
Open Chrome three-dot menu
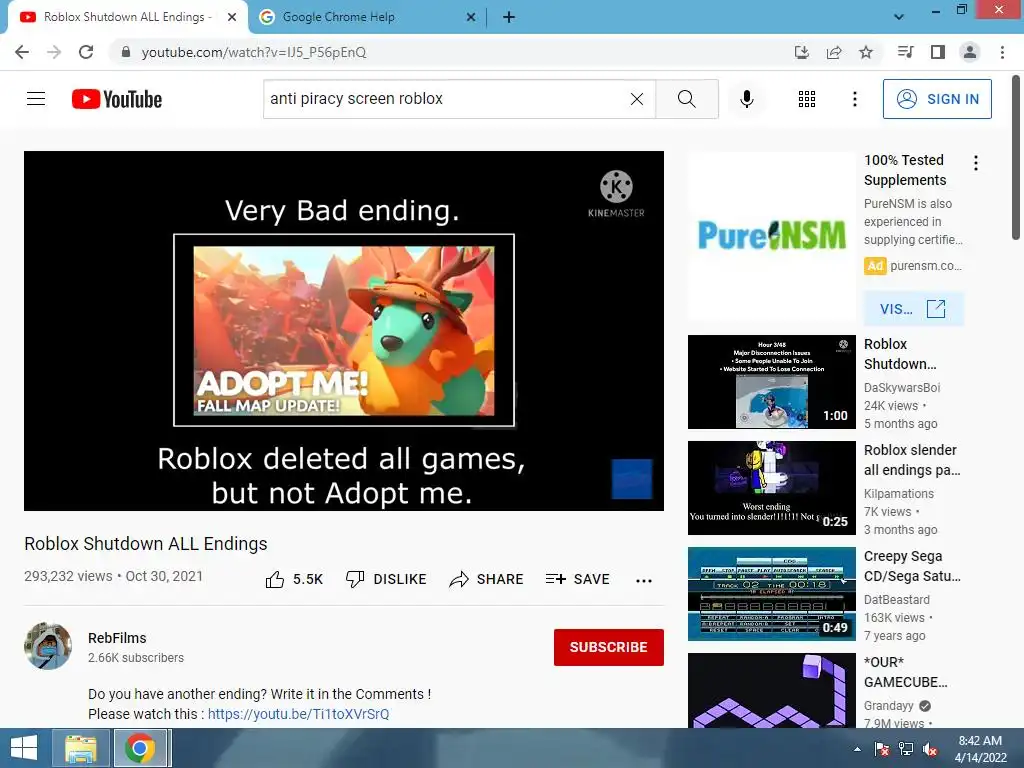1002,52
